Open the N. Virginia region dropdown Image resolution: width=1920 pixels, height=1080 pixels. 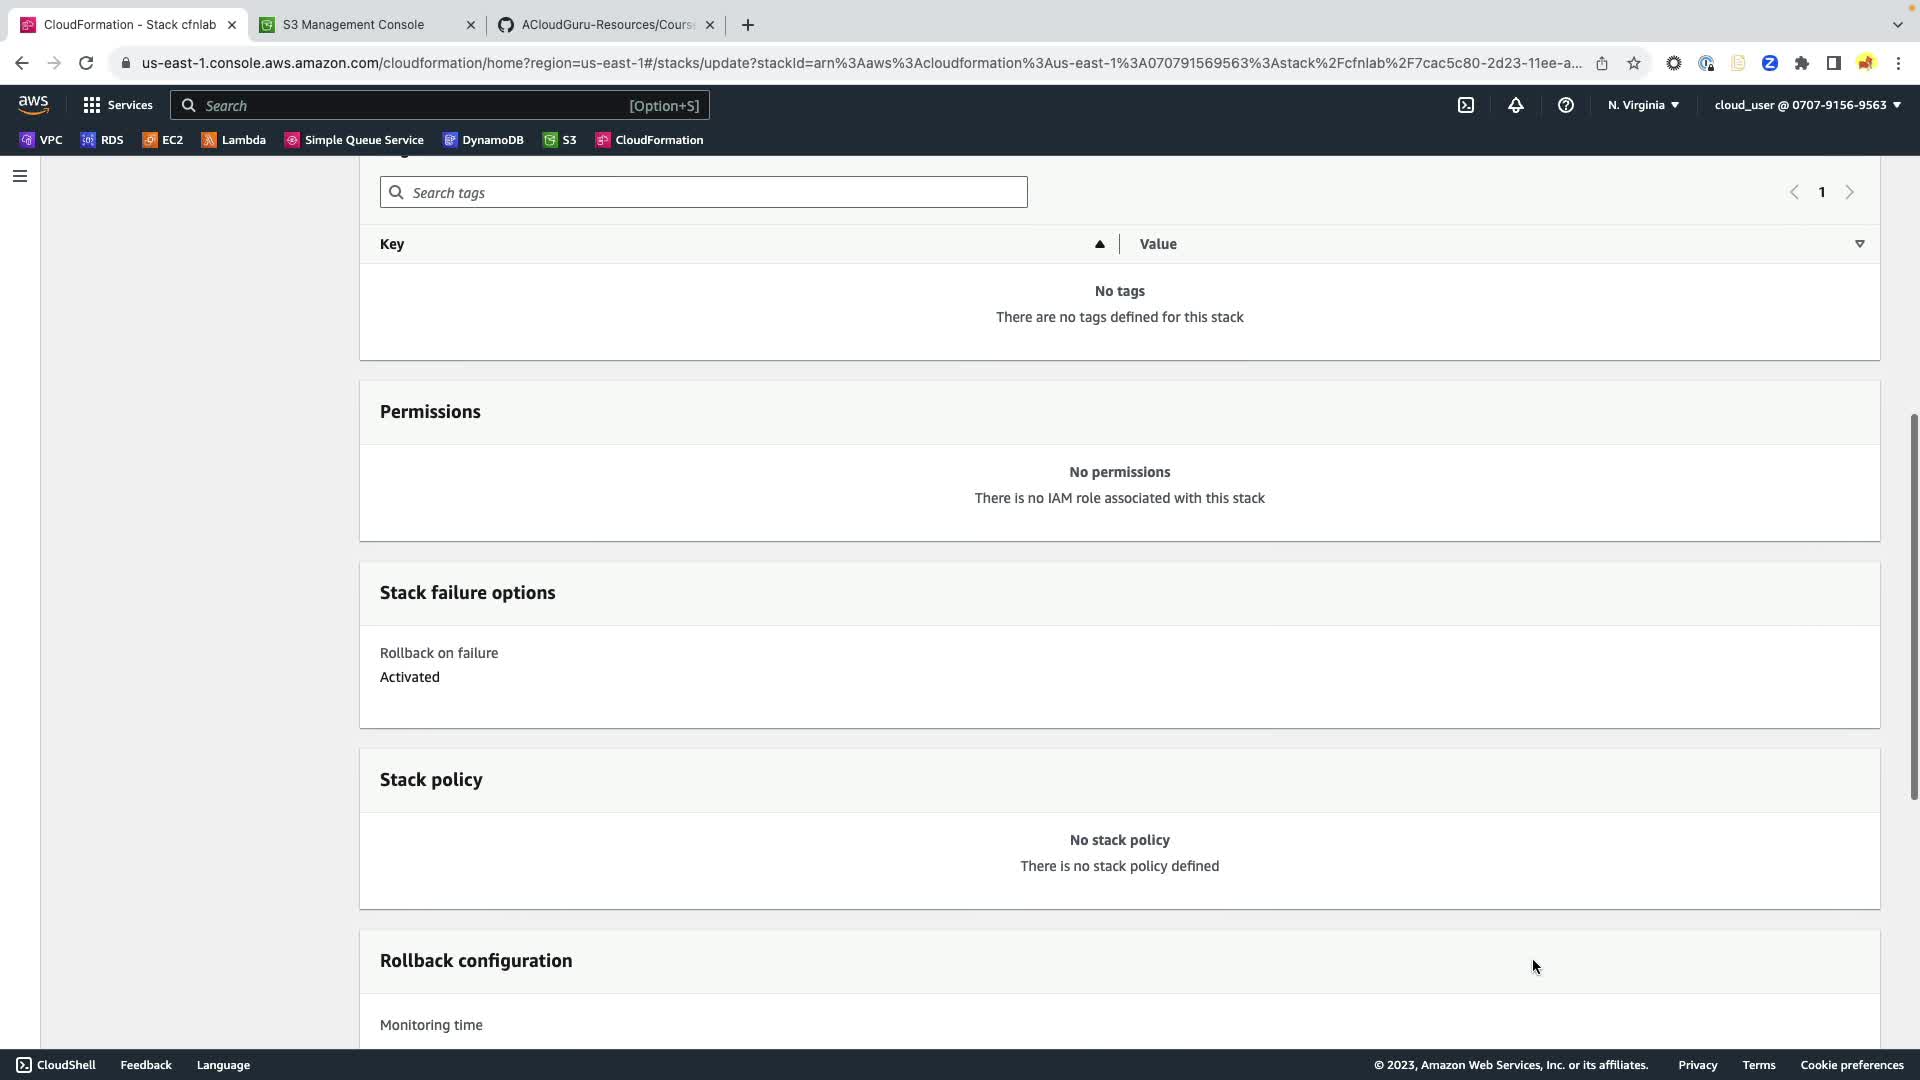click(1643, 105)
